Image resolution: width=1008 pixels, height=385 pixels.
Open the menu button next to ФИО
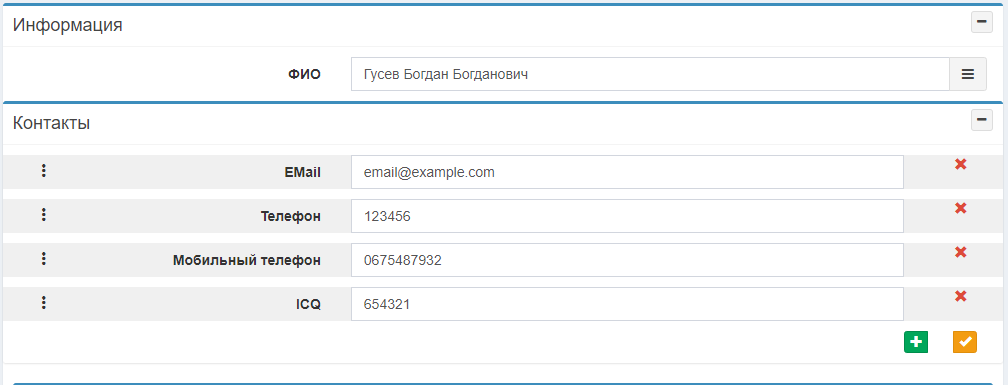point(968,74)
